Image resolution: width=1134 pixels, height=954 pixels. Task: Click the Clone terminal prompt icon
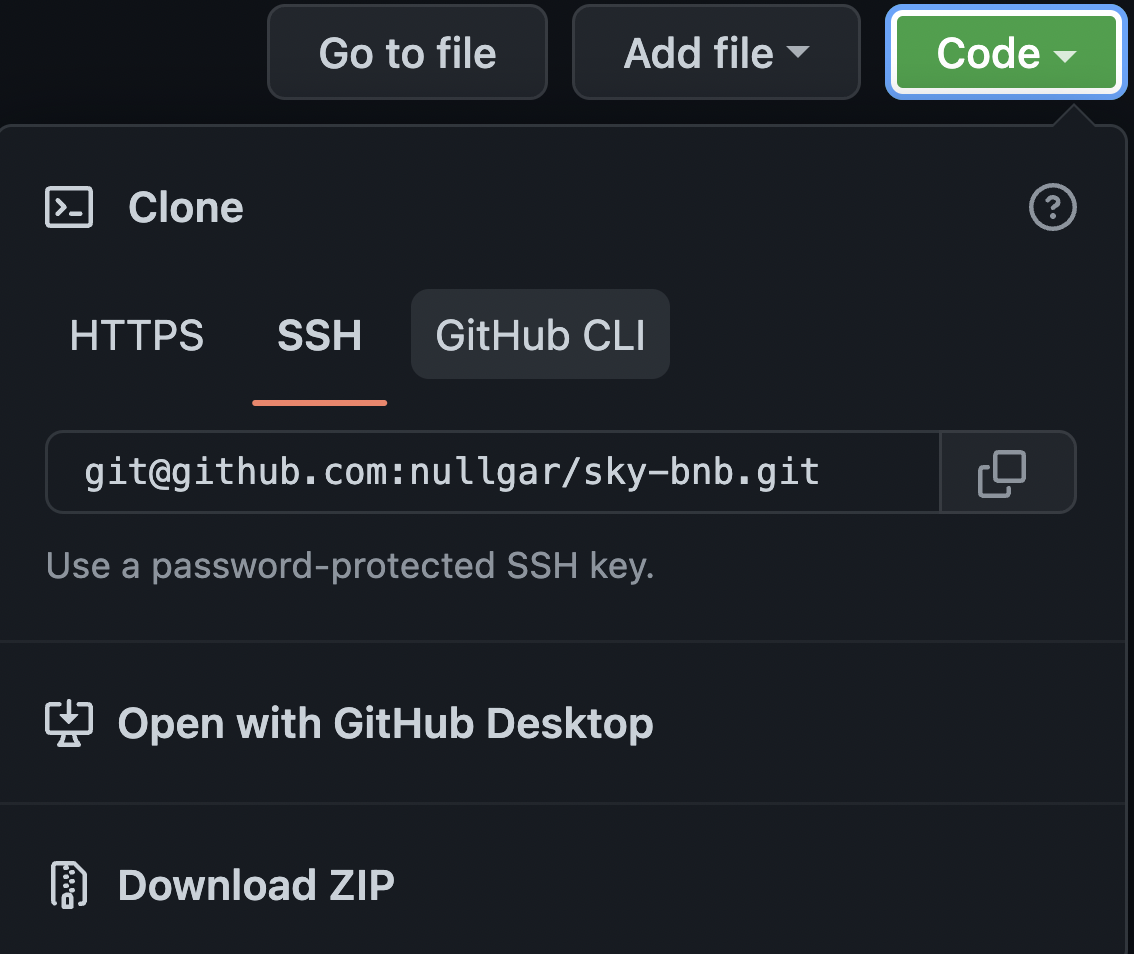69,207
